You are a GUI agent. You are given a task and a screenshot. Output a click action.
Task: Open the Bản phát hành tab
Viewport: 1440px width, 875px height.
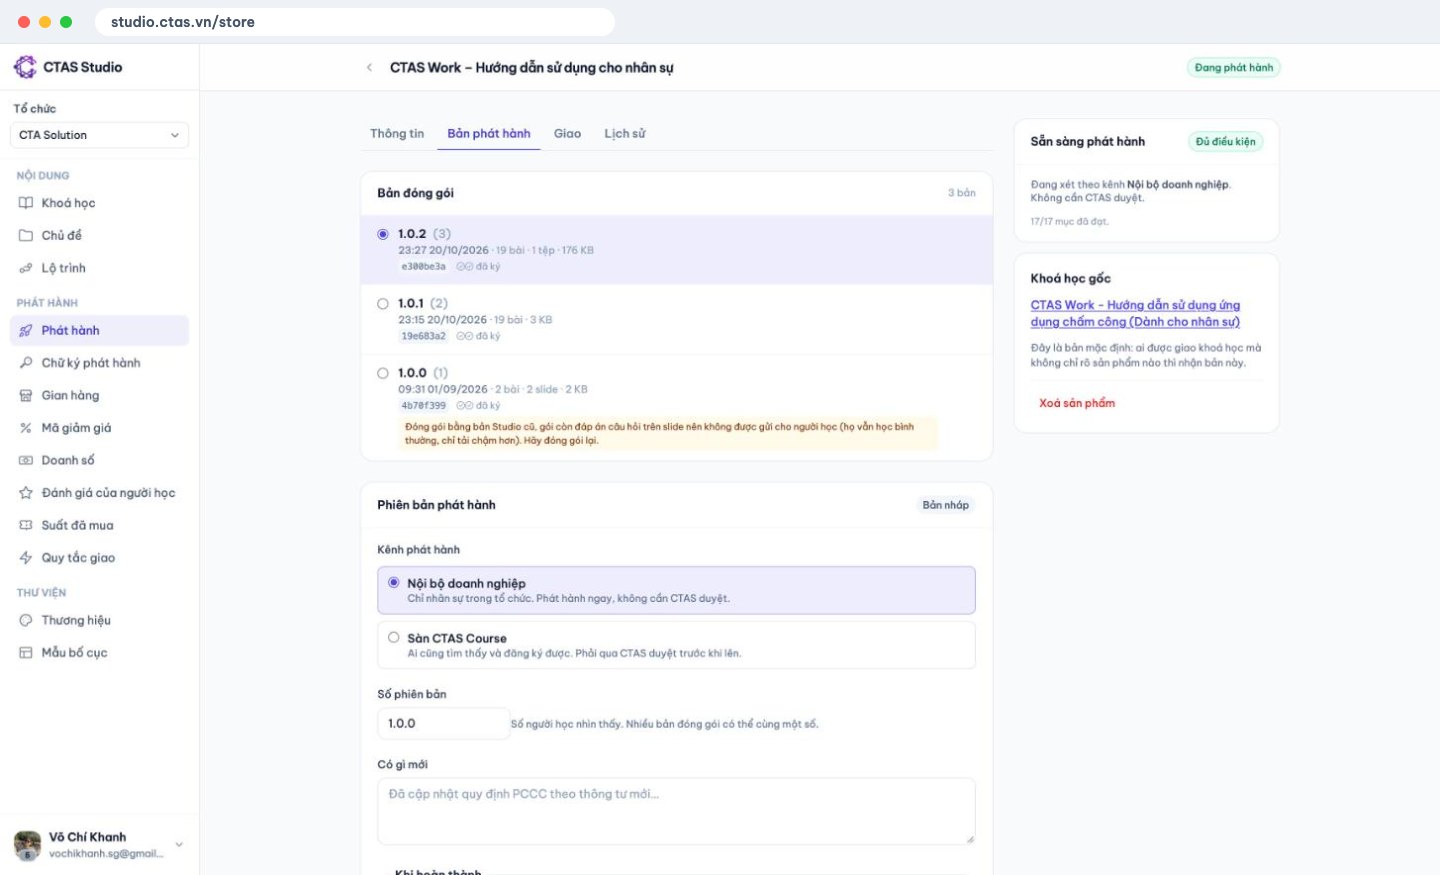(489, 134)
